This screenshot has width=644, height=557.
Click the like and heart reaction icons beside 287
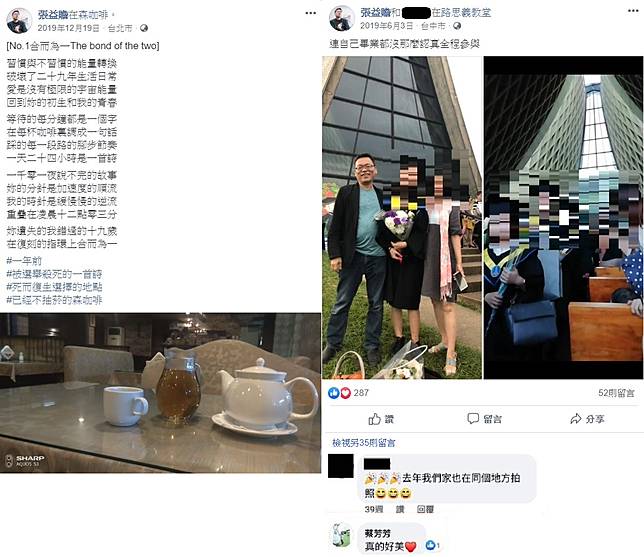click(340, 393)
